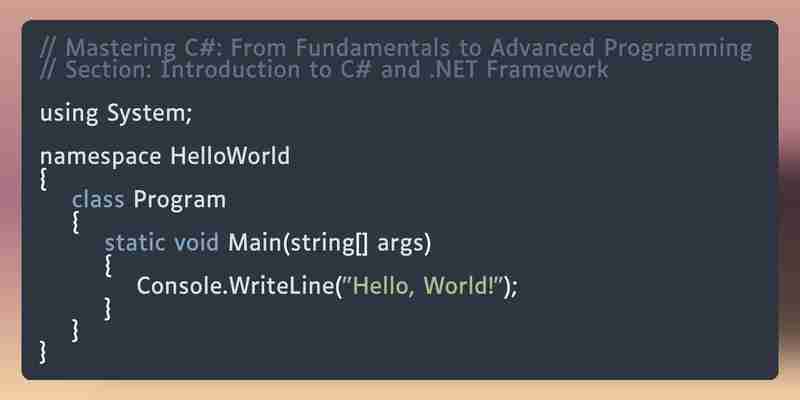Image resolution: width=800 pixels, height=400 pixels.
Task: Click the 'System;' text
Action: pos(149,114)
